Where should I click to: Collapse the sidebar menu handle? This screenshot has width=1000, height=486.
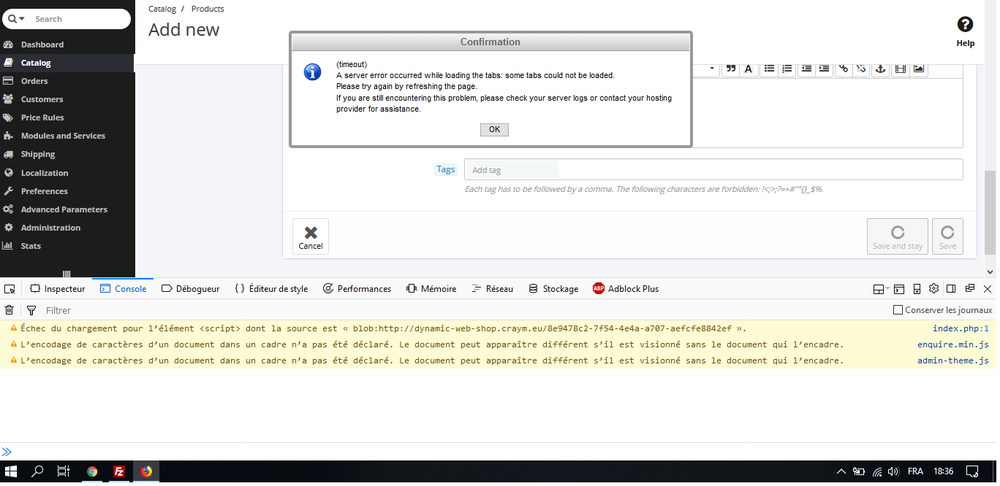pyautogui.click(x=67, y=274)
